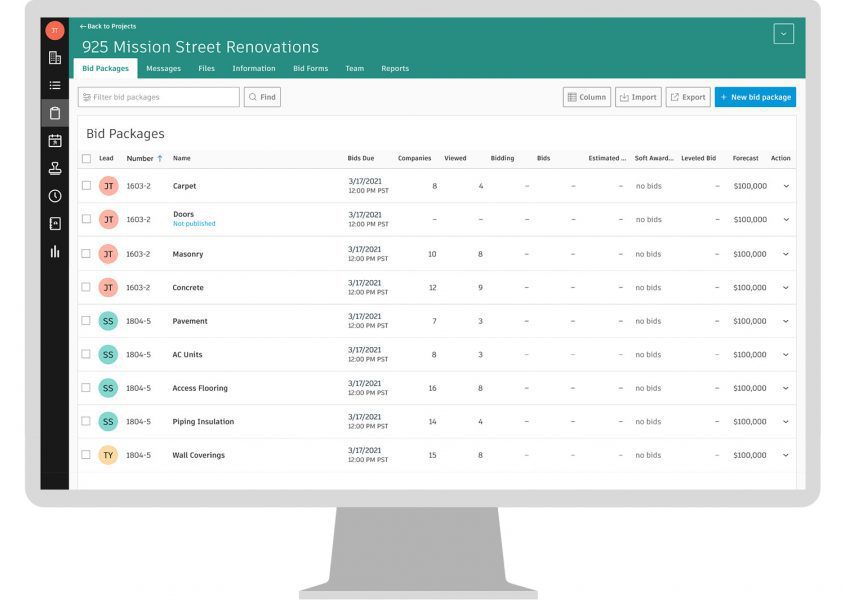Expand actions for the Wall Coverings row
This screenshot has width=845, height=600.
click(x=786, y=454)
